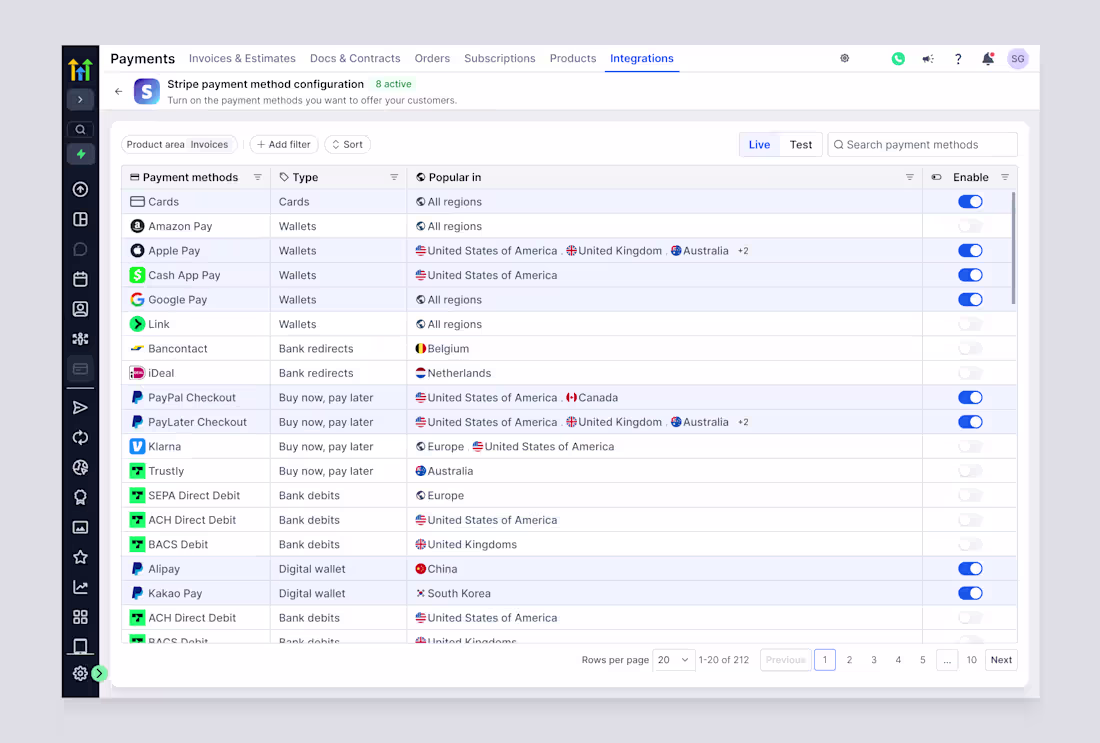Click the WhatsApp green phone icon up top
The width and height of the screenshot is (1100, 743).
click(898, 58)
